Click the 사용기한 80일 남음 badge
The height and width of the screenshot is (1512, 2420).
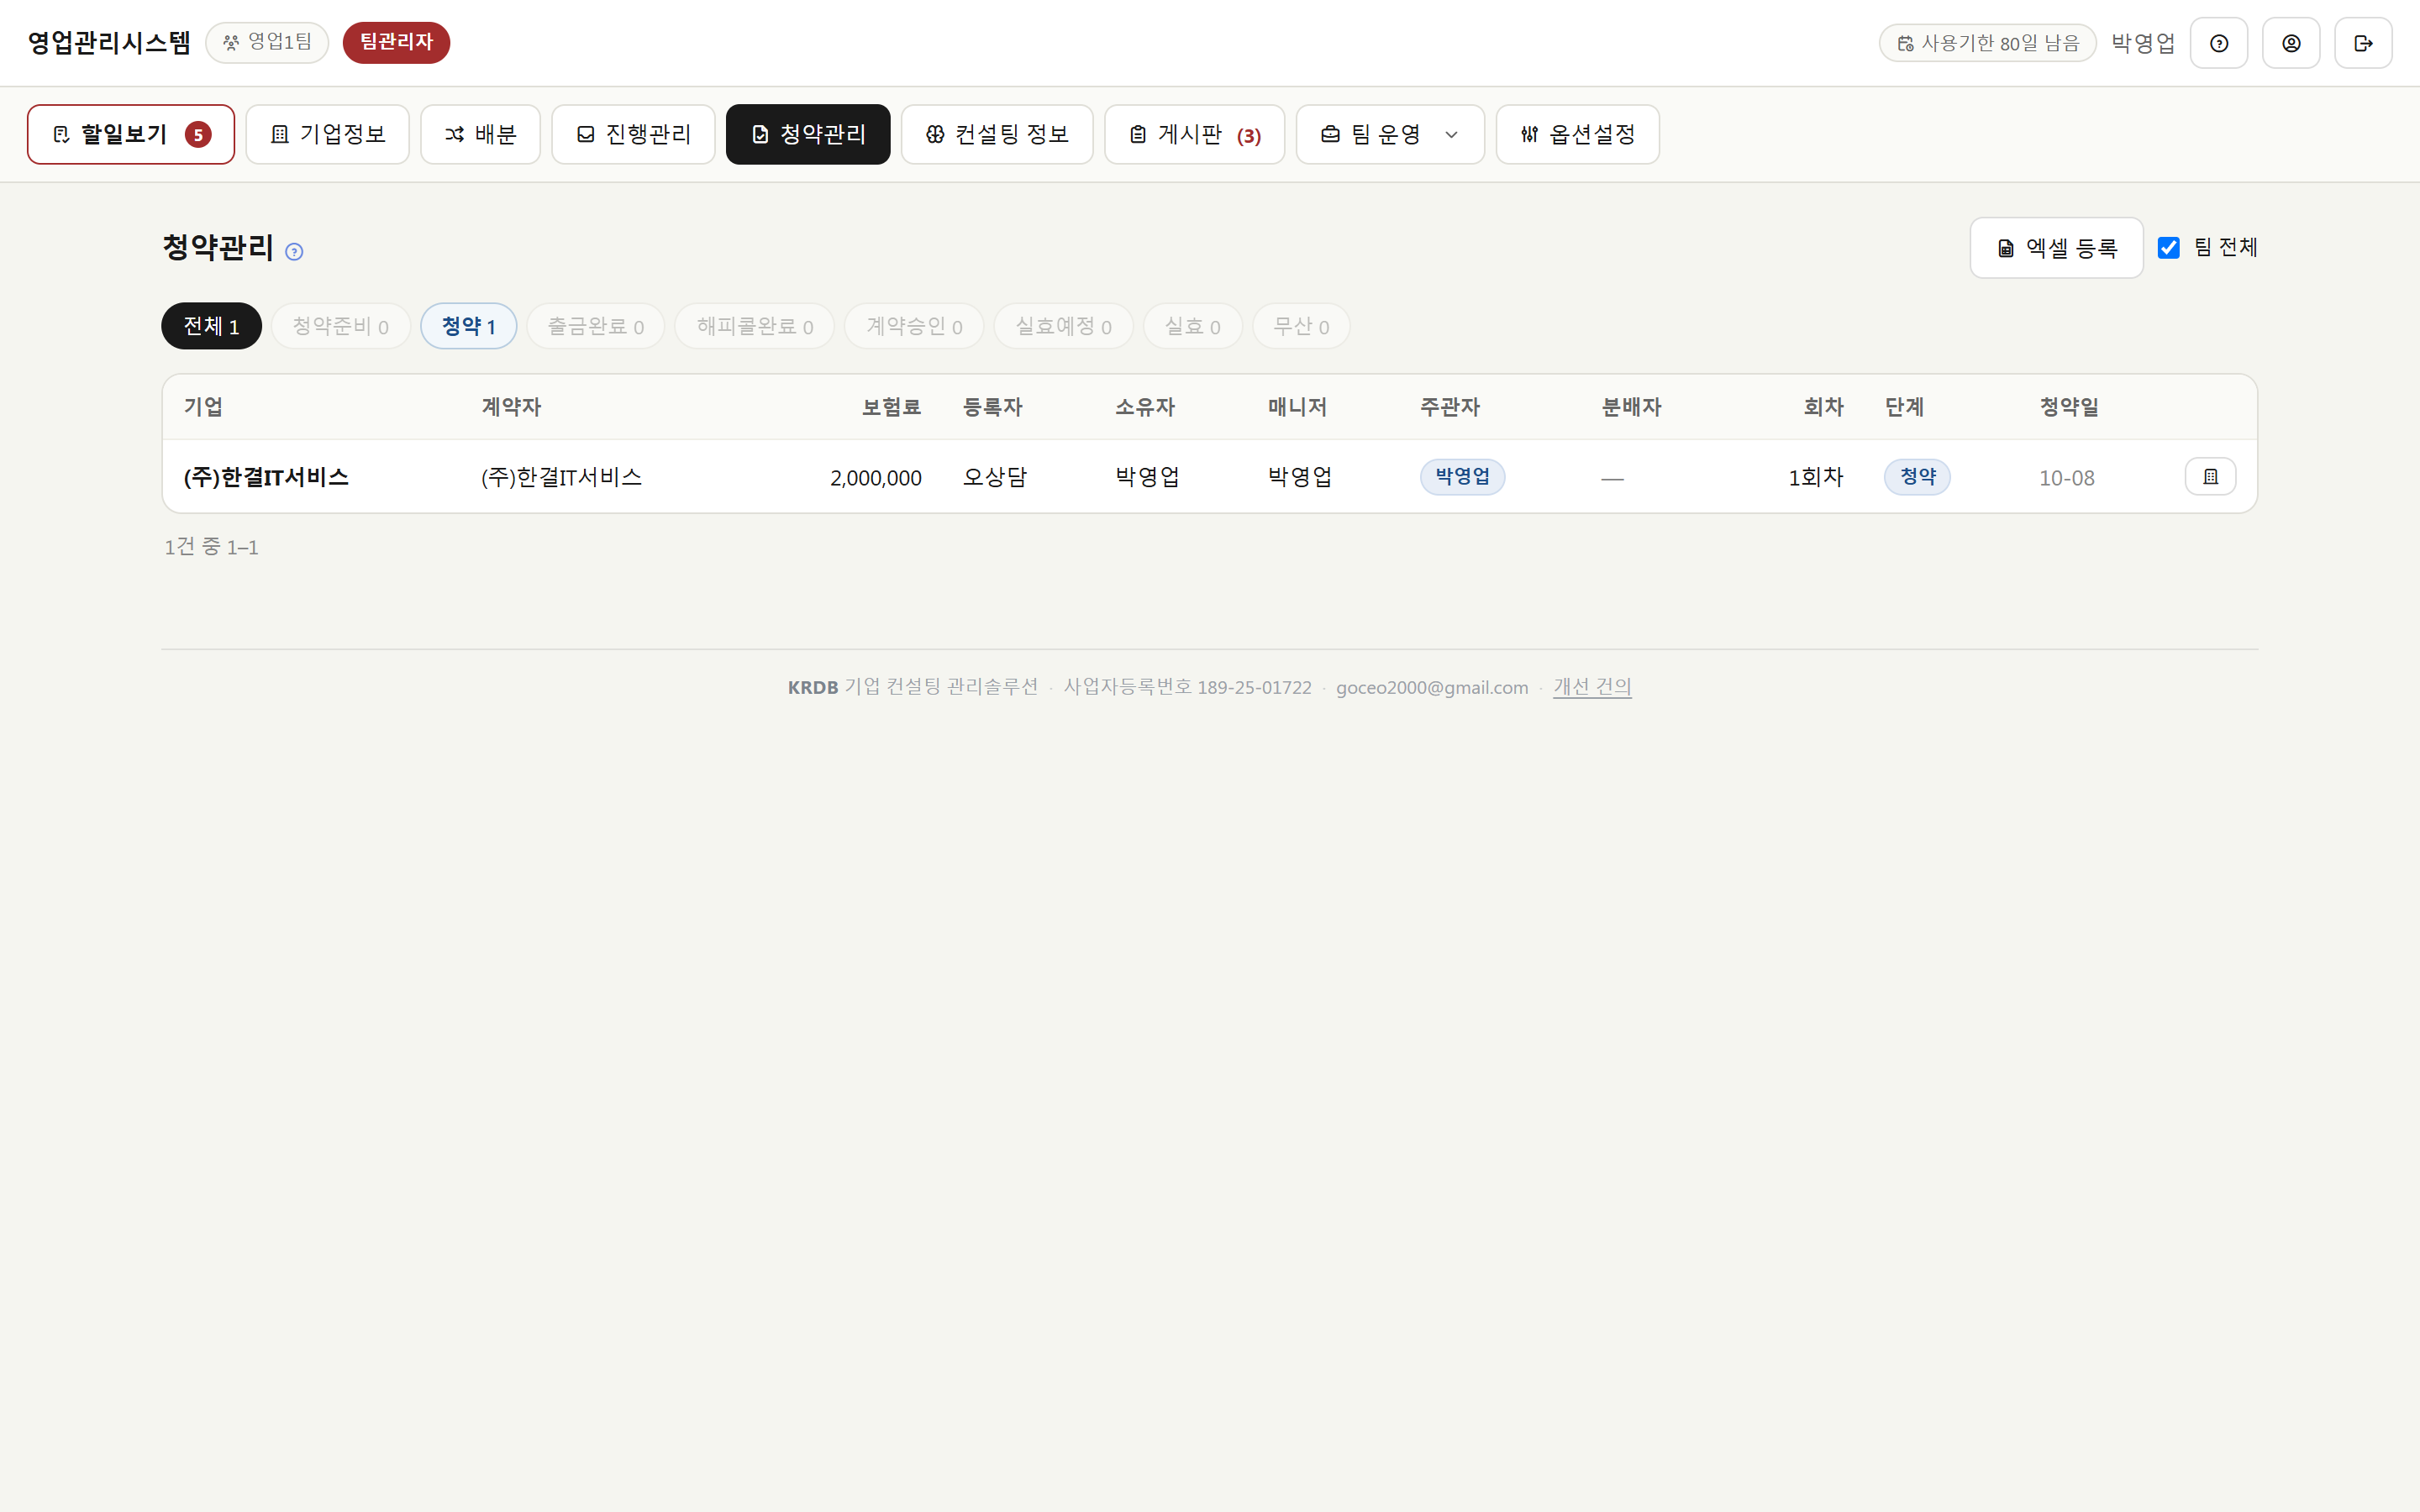click(x=1987, y=43)
